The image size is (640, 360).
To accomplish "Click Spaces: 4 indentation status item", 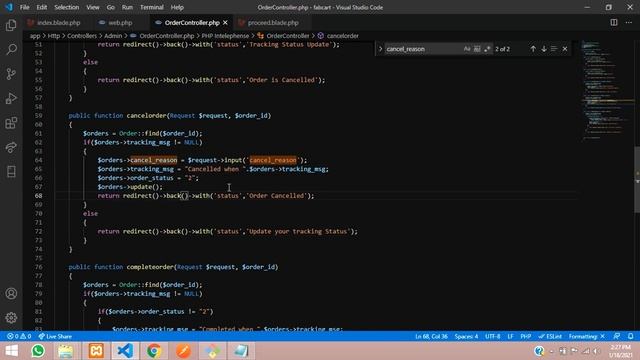I will click(466, 336).
